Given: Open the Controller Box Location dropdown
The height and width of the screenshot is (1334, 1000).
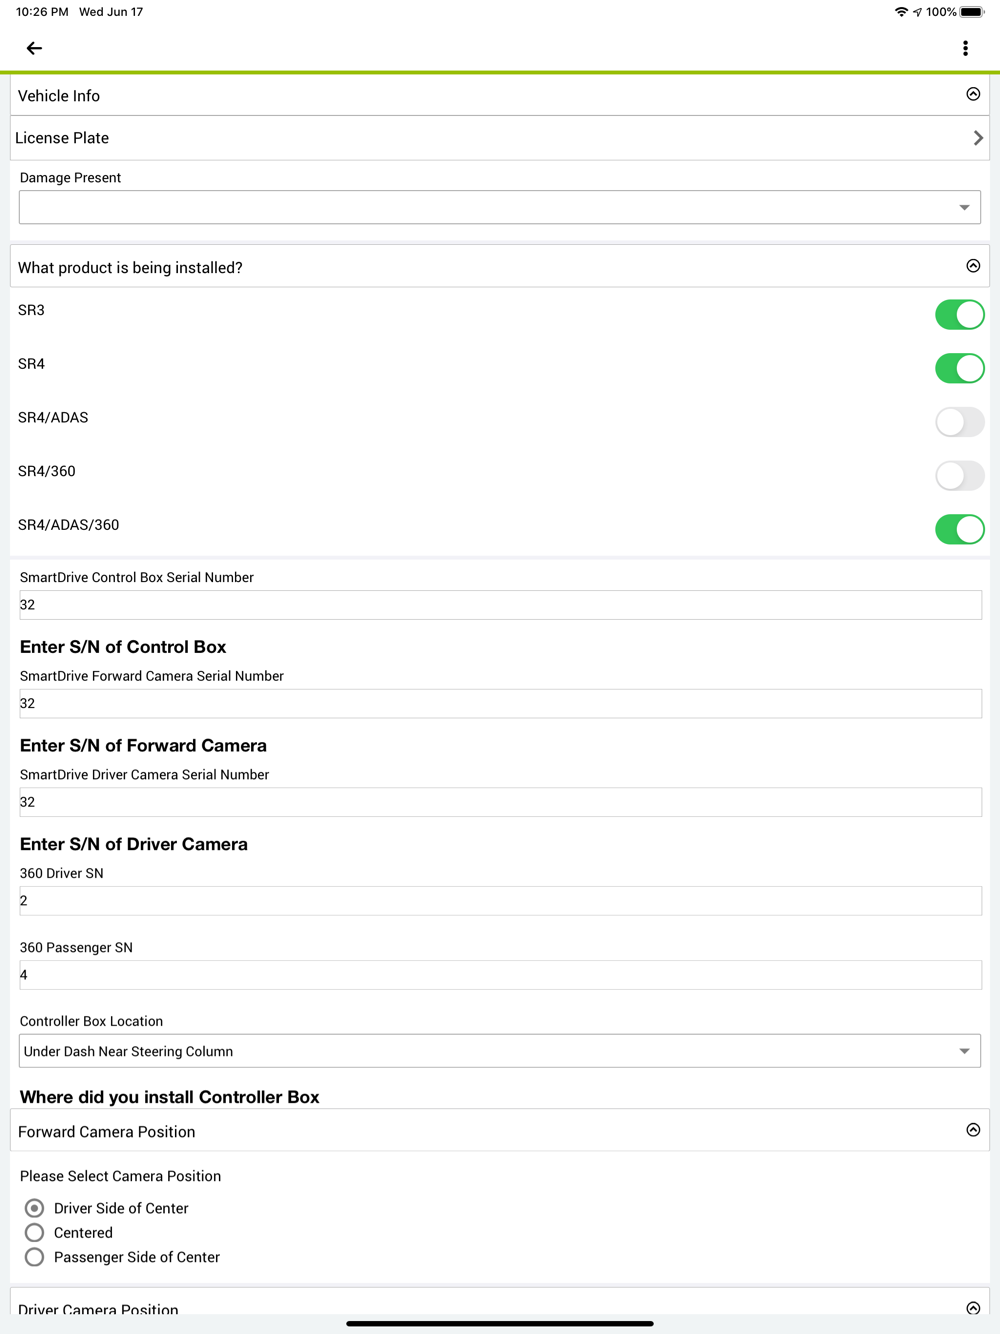Looking at the screenshot, I should (500, 1051).
